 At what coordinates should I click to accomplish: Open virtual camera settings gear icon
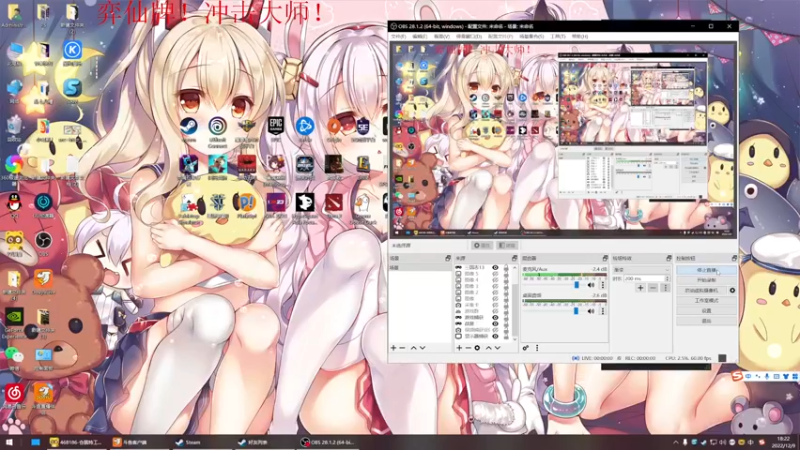(x=732, y=290)
